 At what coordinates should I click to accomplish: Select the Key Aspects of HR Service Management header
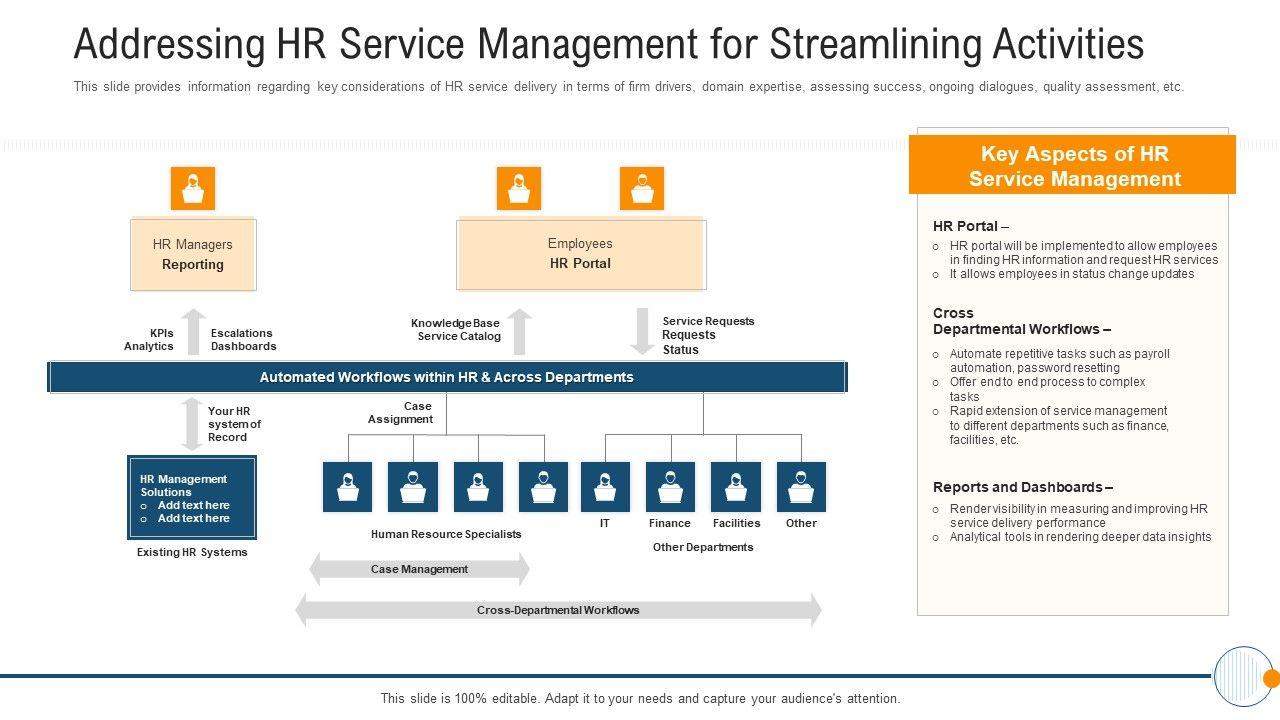pyautogui.click(x=1073, y=166)
